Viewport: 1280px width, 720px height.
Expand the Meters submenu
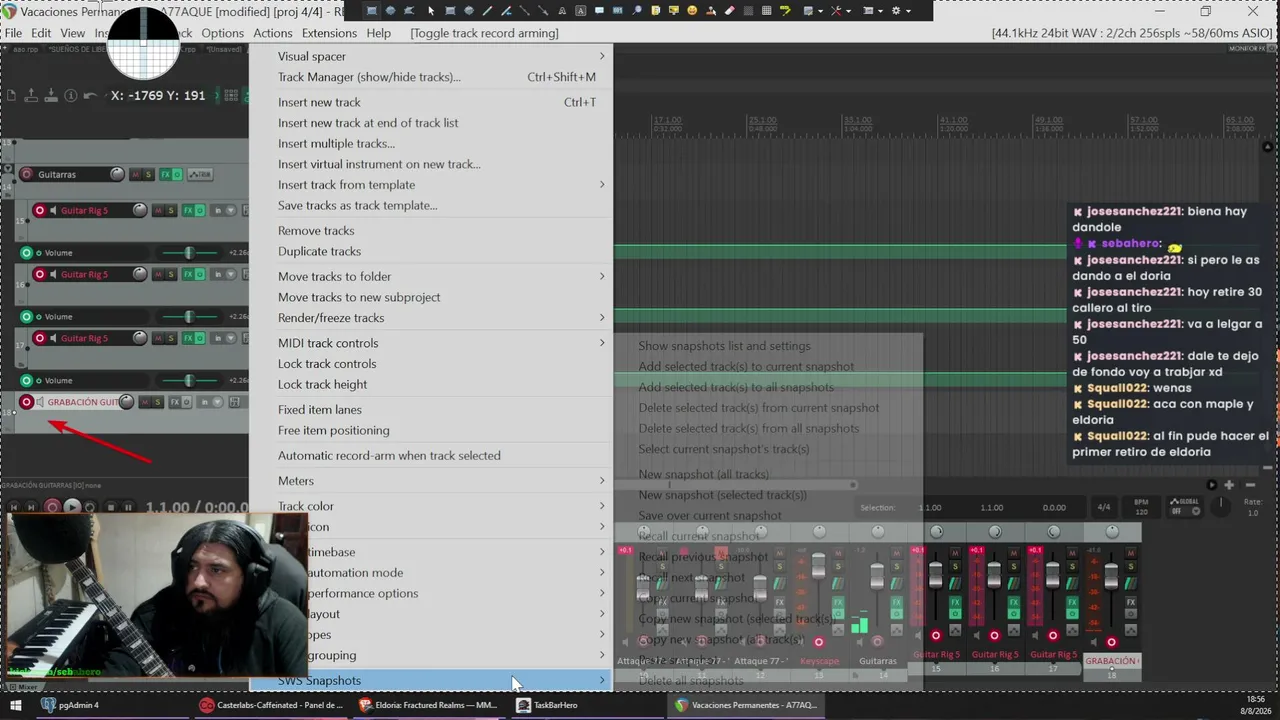point(602,481)
